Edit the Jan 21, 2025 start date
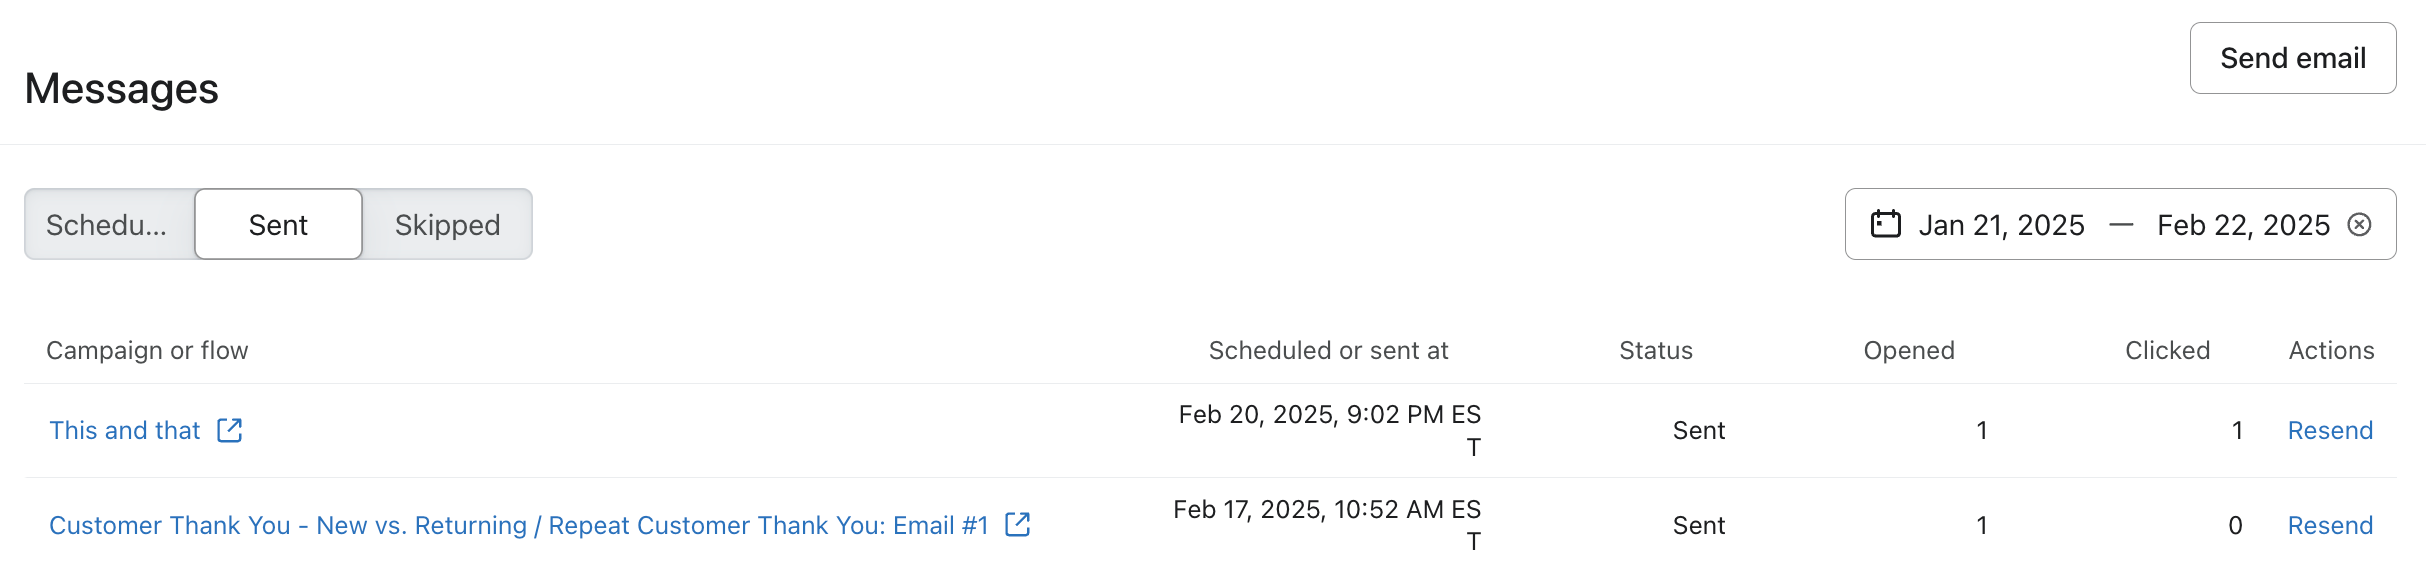The height and width of the screenshot is (562, 2426). click(x=2001, y=225)
